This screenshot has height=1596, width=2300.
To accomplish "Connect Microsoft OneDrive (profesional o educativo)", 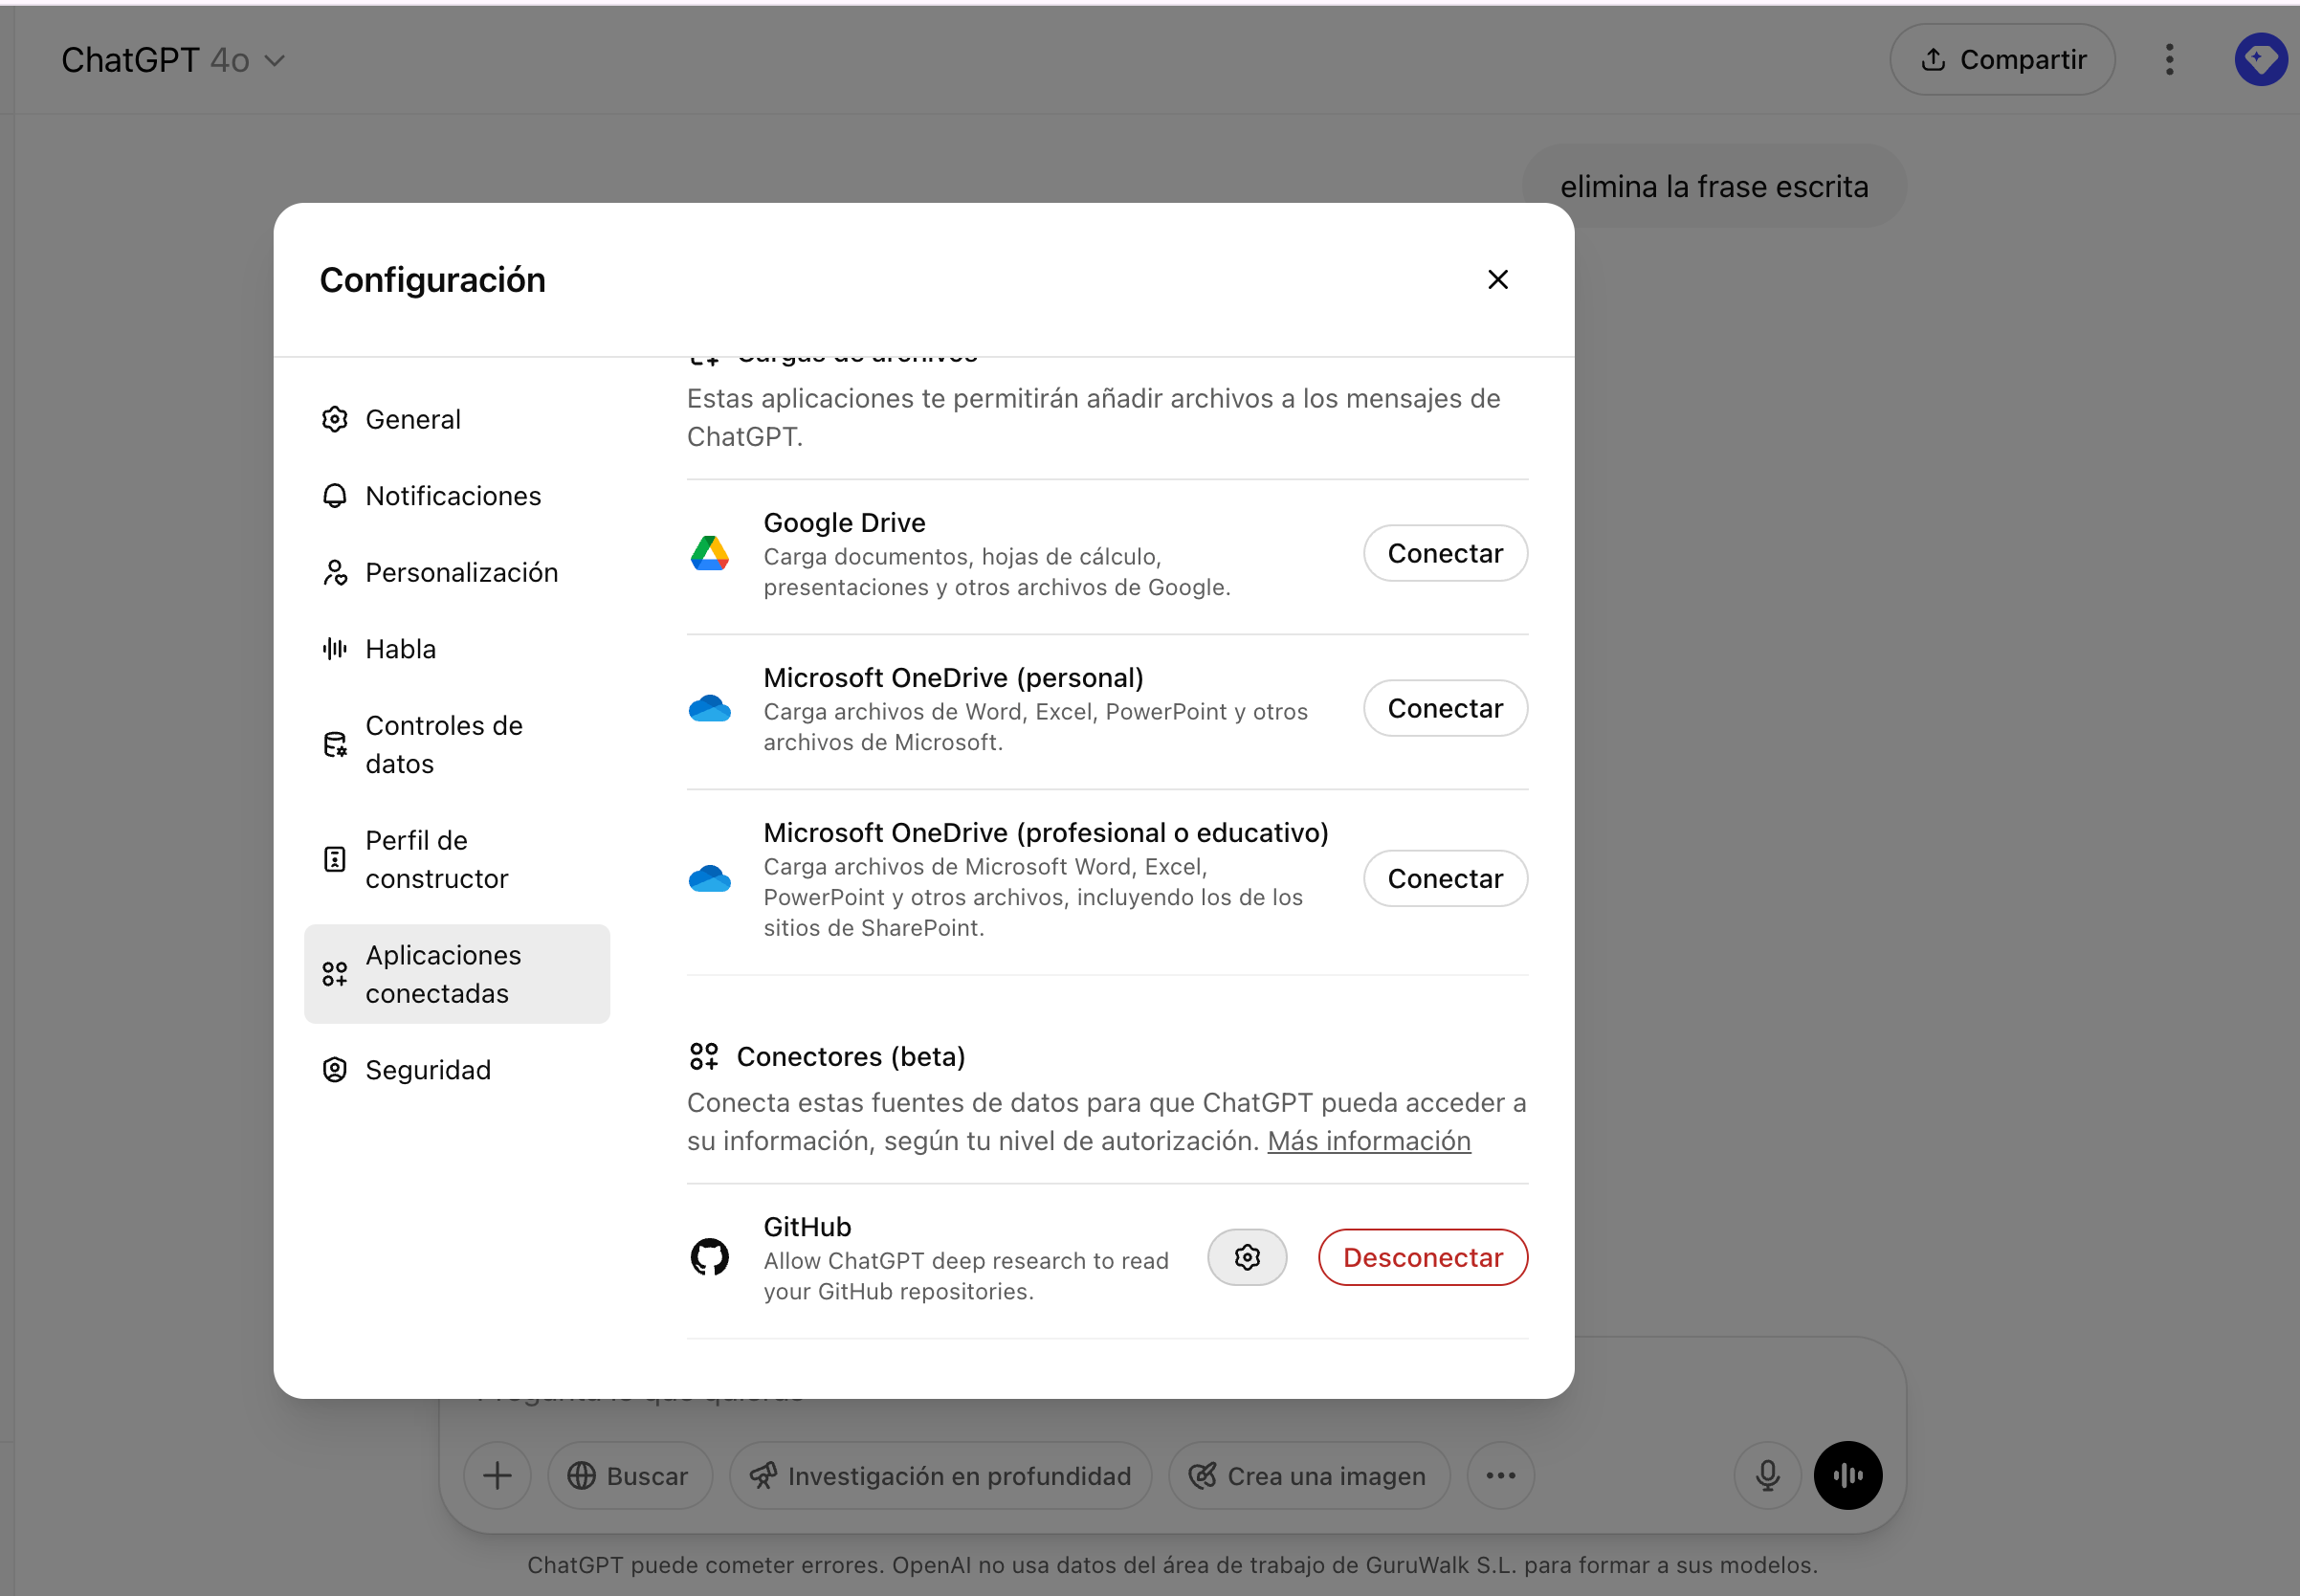I will coord(1445,878).
